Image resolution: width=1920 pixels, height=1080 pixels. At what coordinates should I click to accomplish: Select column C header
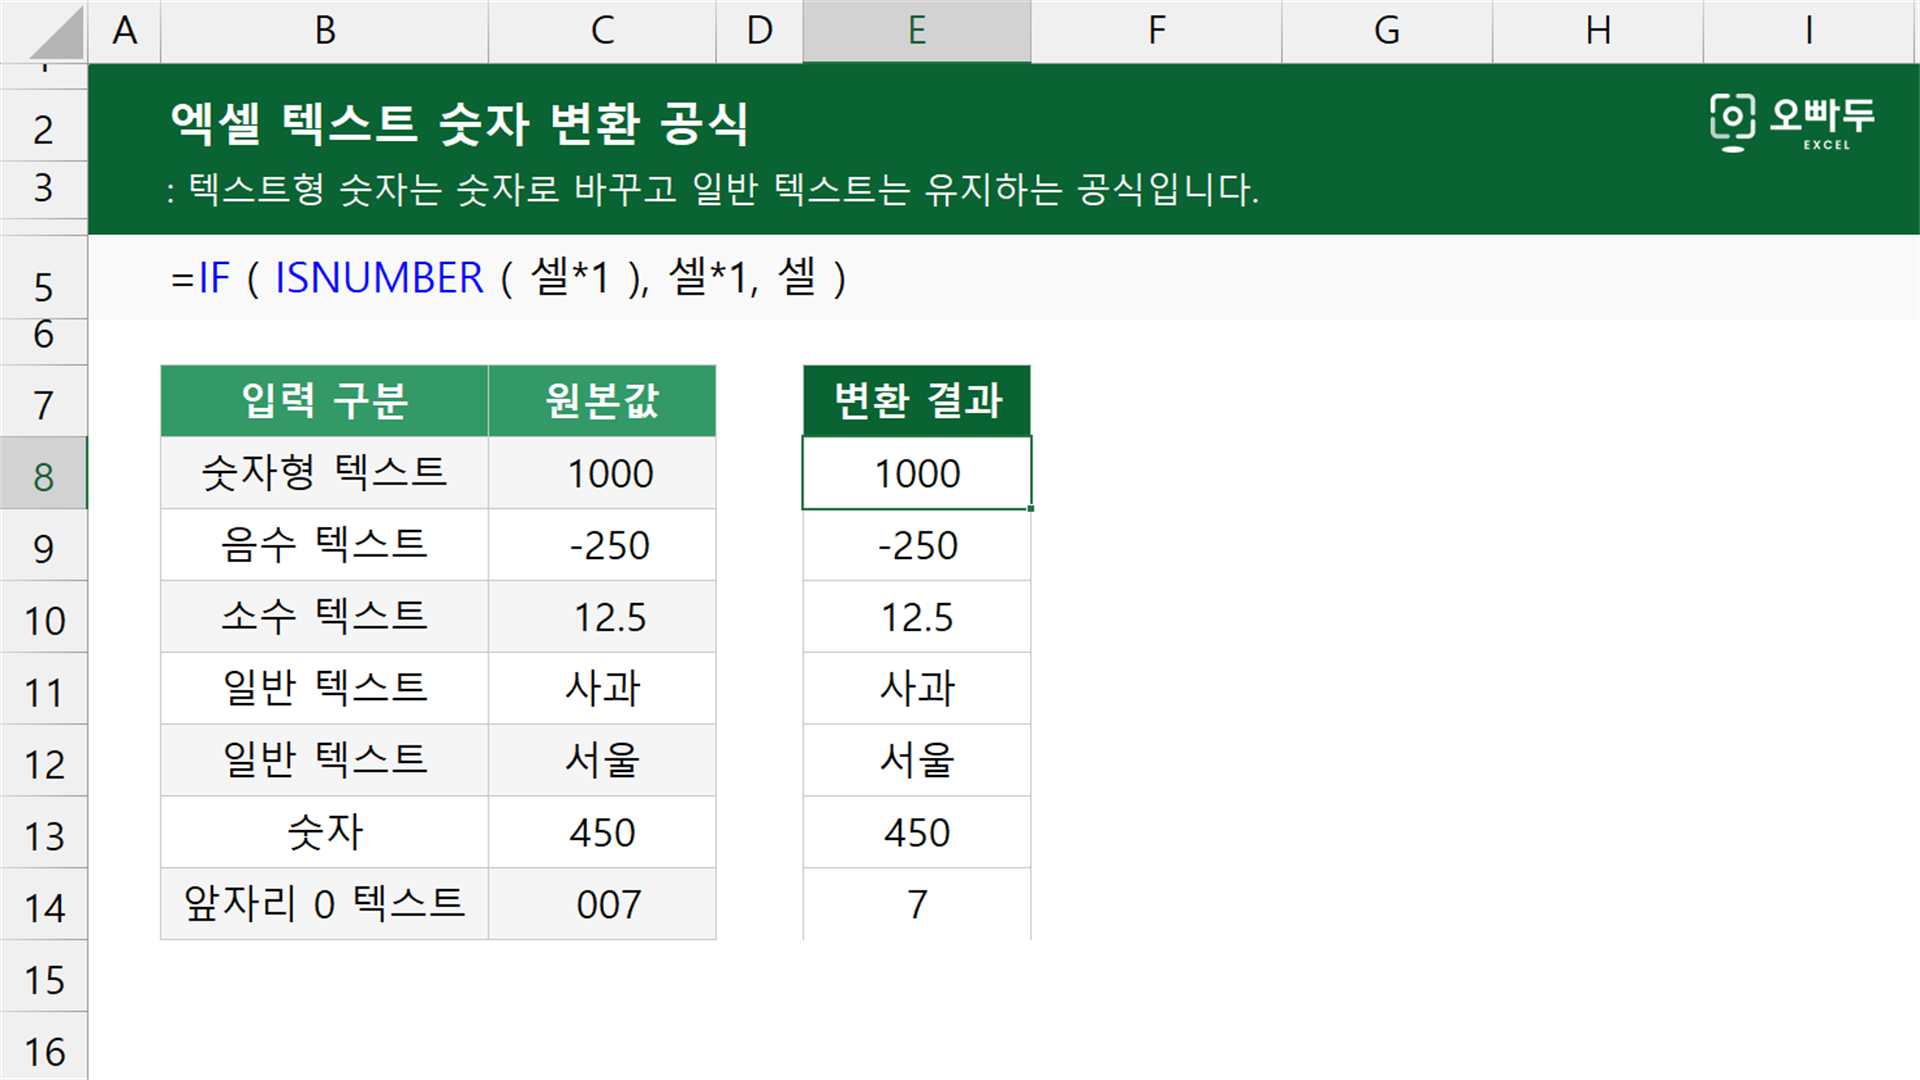602,31
